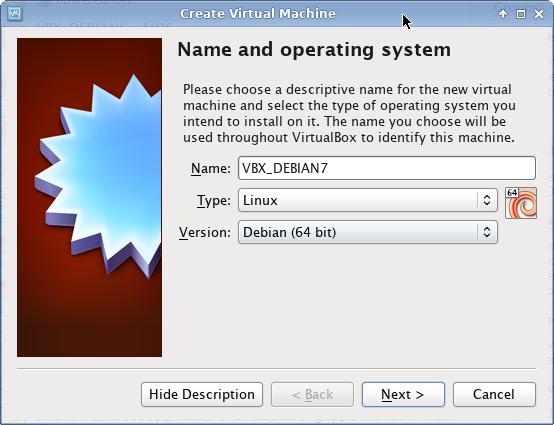This screenshot has height=425, width=554.
Task: Click the VirtualBox window menu icon in title bar
Action: (x=15, y=14)
